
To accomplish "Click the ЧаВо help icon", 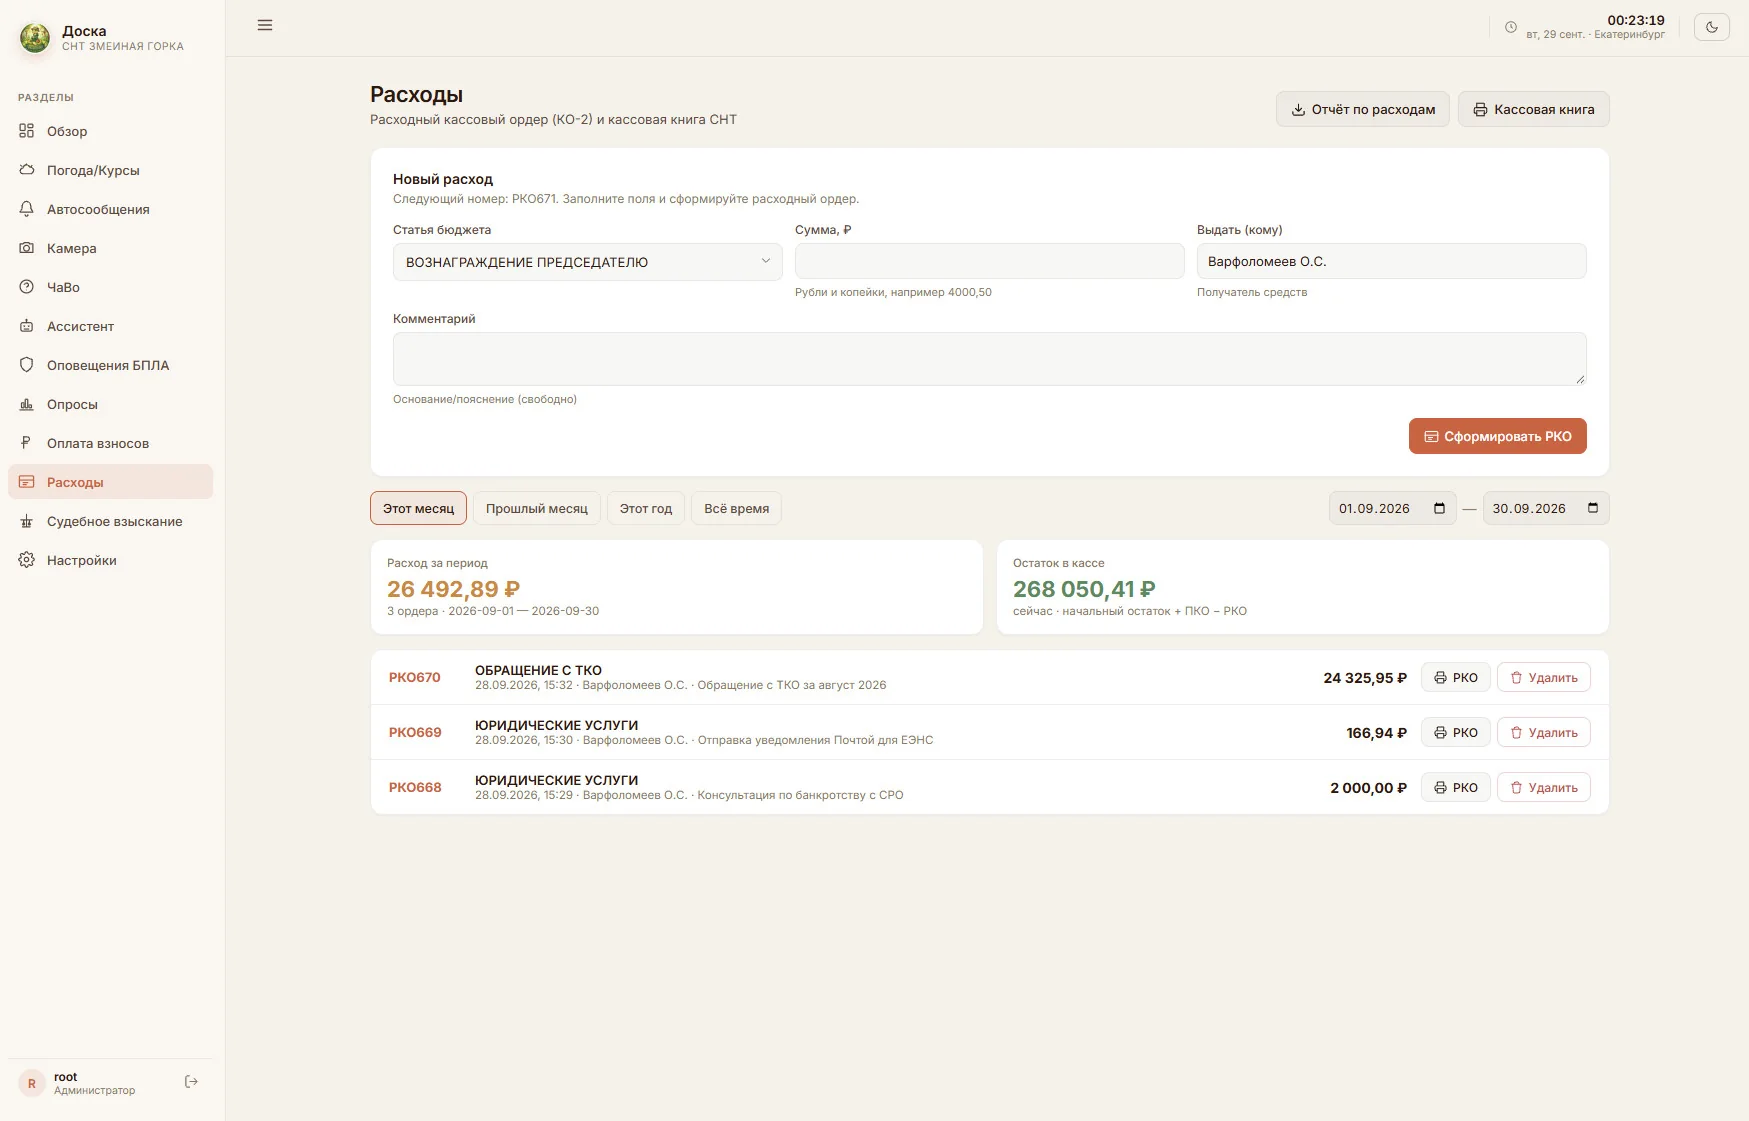I will 27,287.
